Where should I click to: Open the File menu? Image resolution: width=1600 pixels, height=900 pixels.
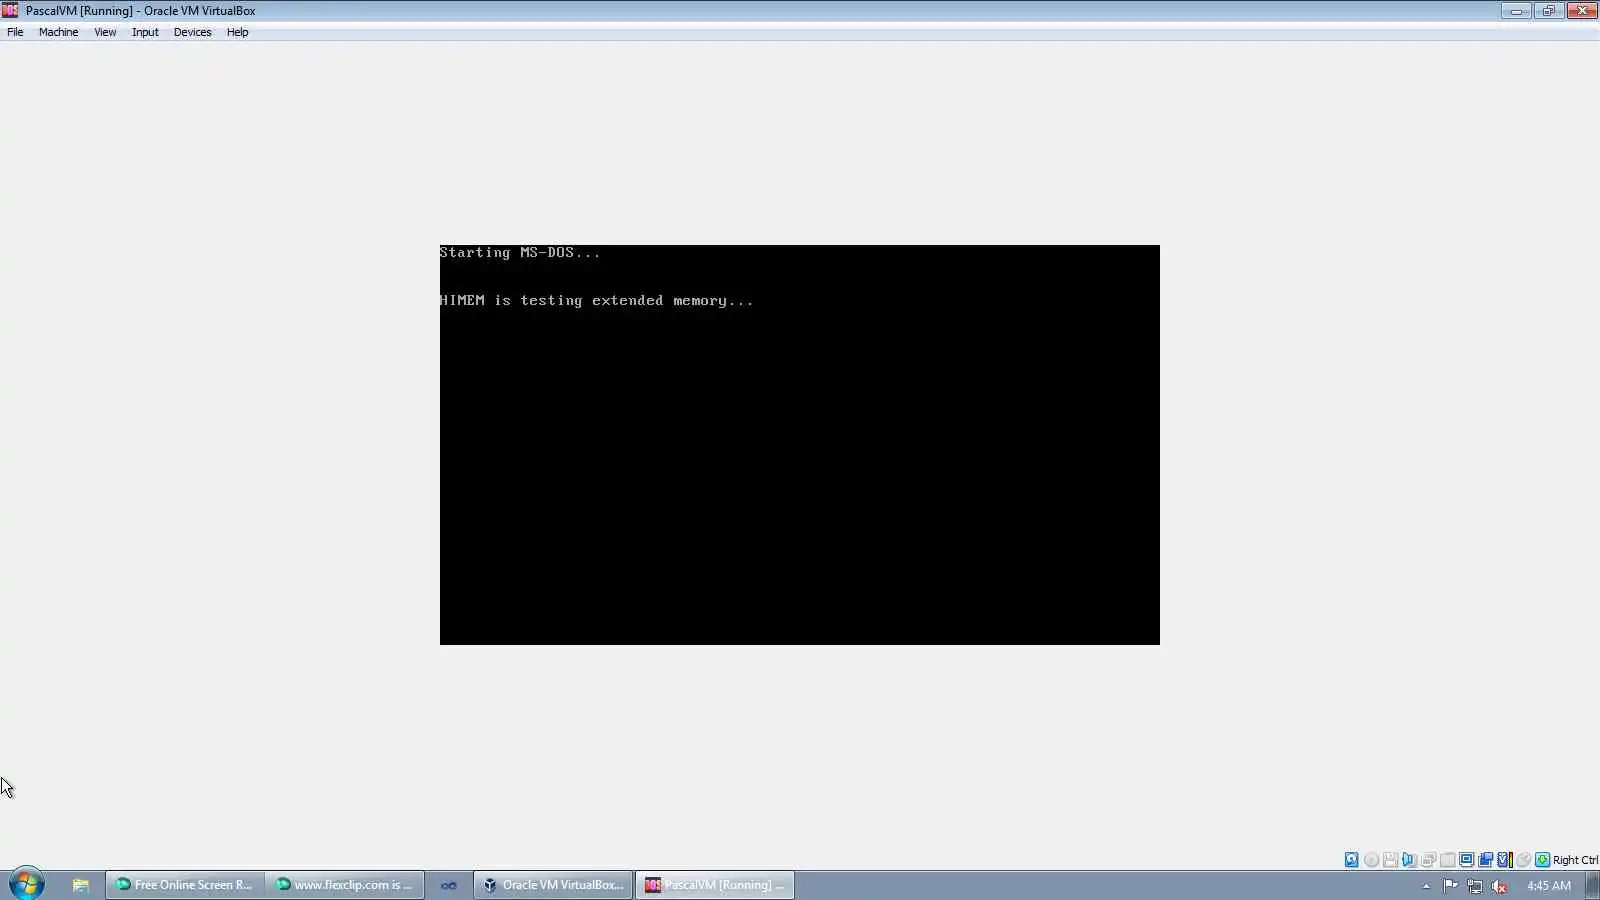(x=15, y=32)
